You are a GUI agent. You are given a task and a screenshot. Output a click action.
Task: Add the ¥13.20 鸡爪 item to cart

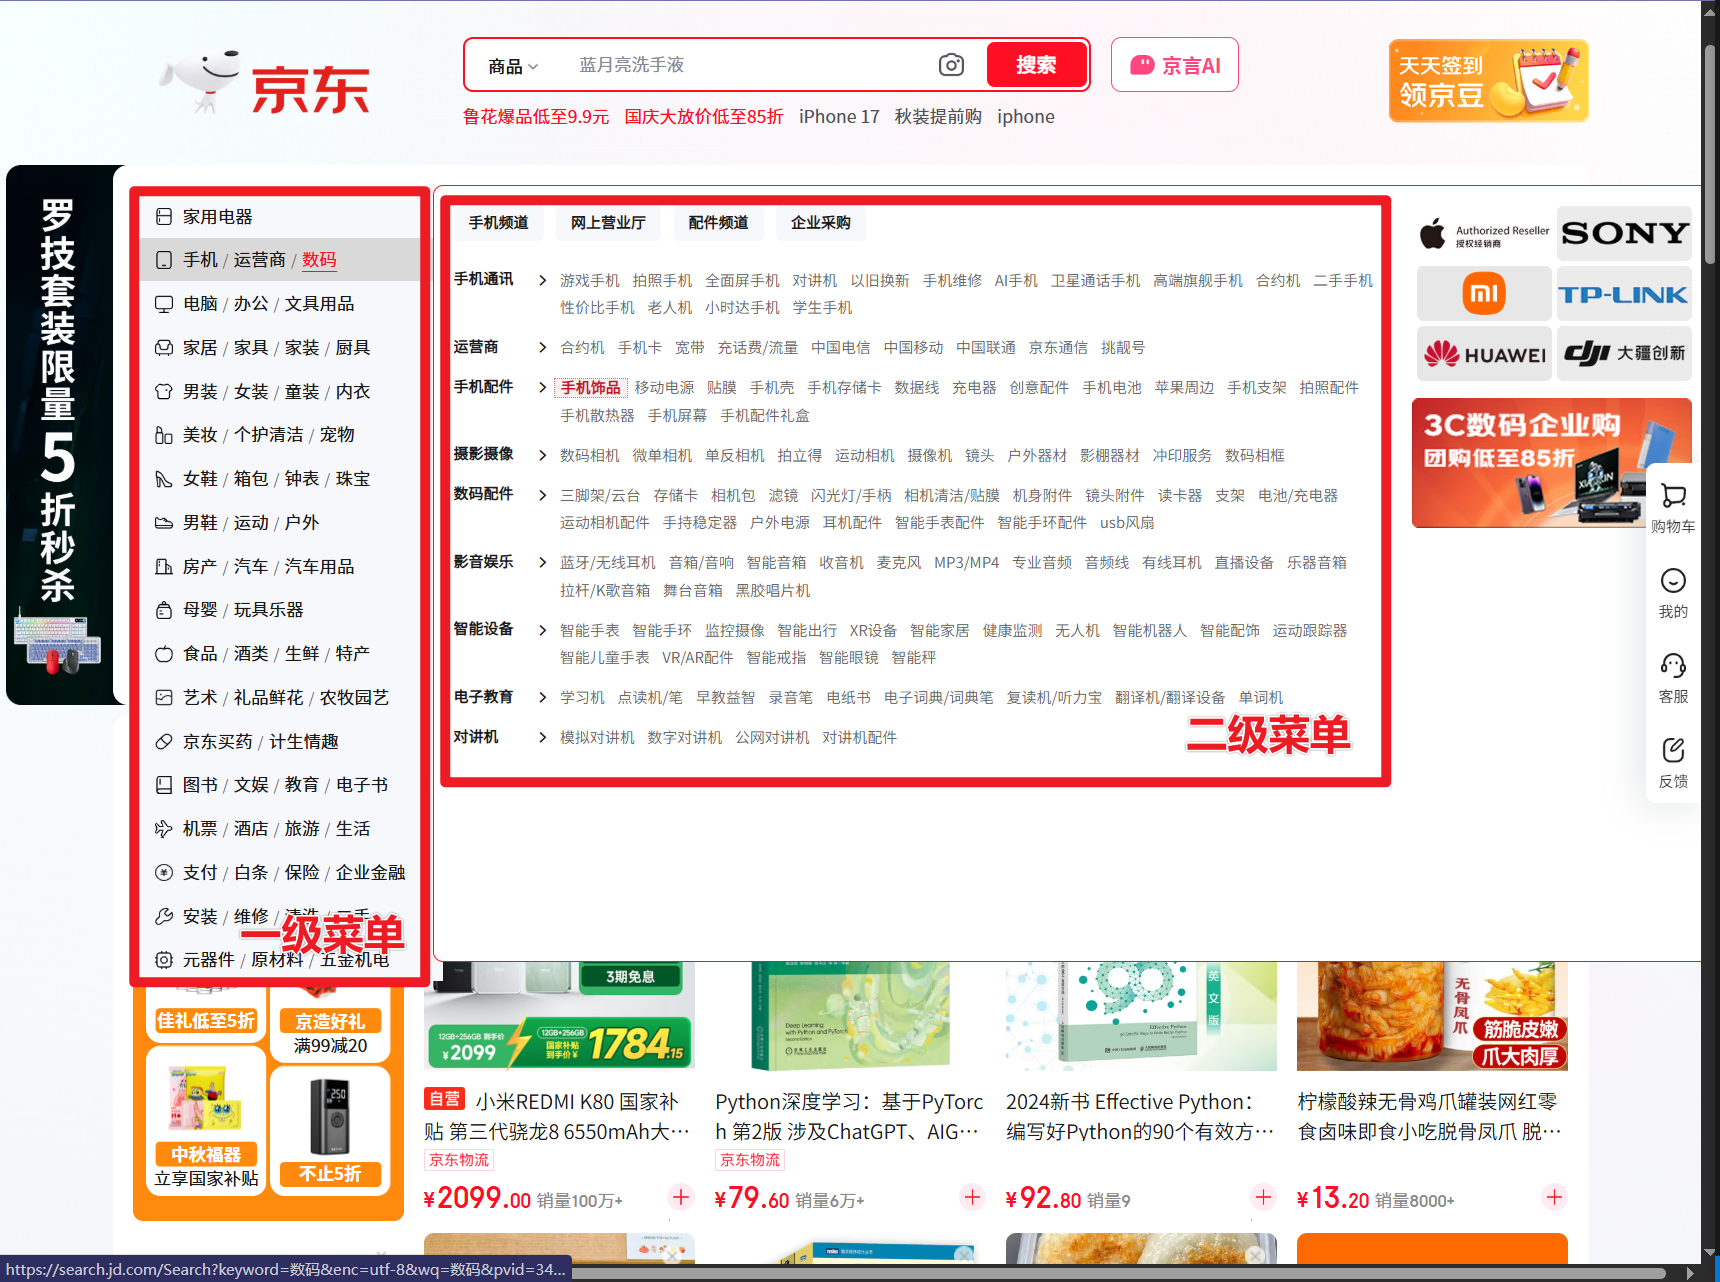1554,1197
